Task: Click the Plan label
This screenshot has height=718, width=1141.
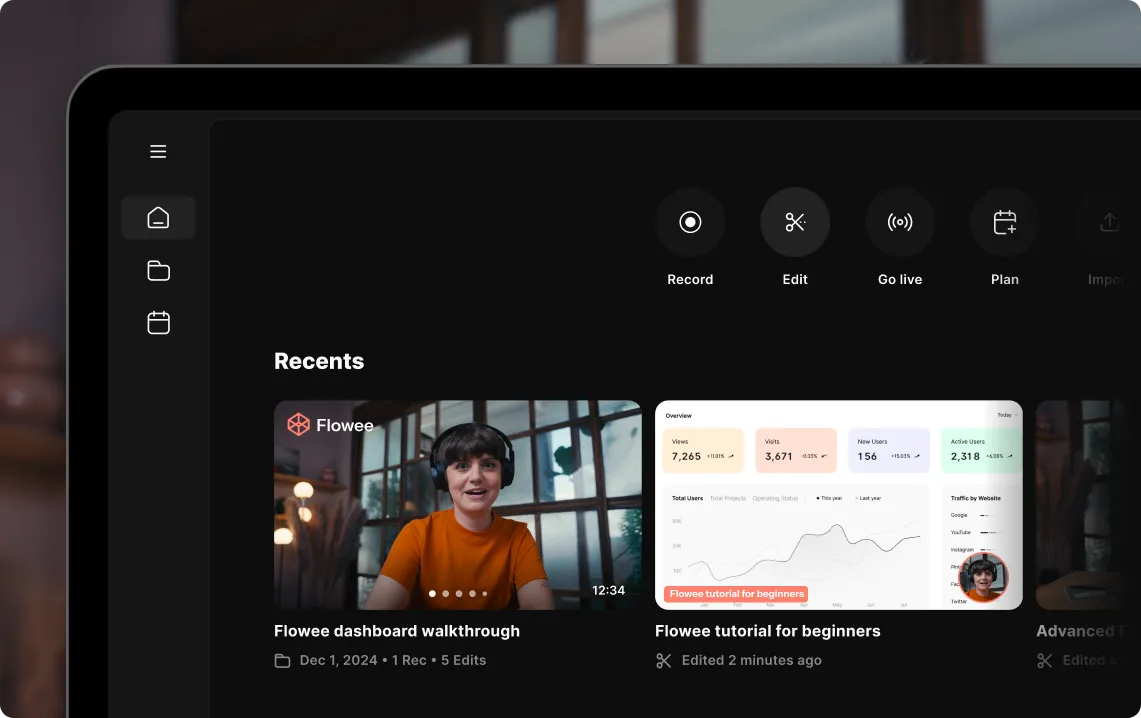Action: [1004, 279]
